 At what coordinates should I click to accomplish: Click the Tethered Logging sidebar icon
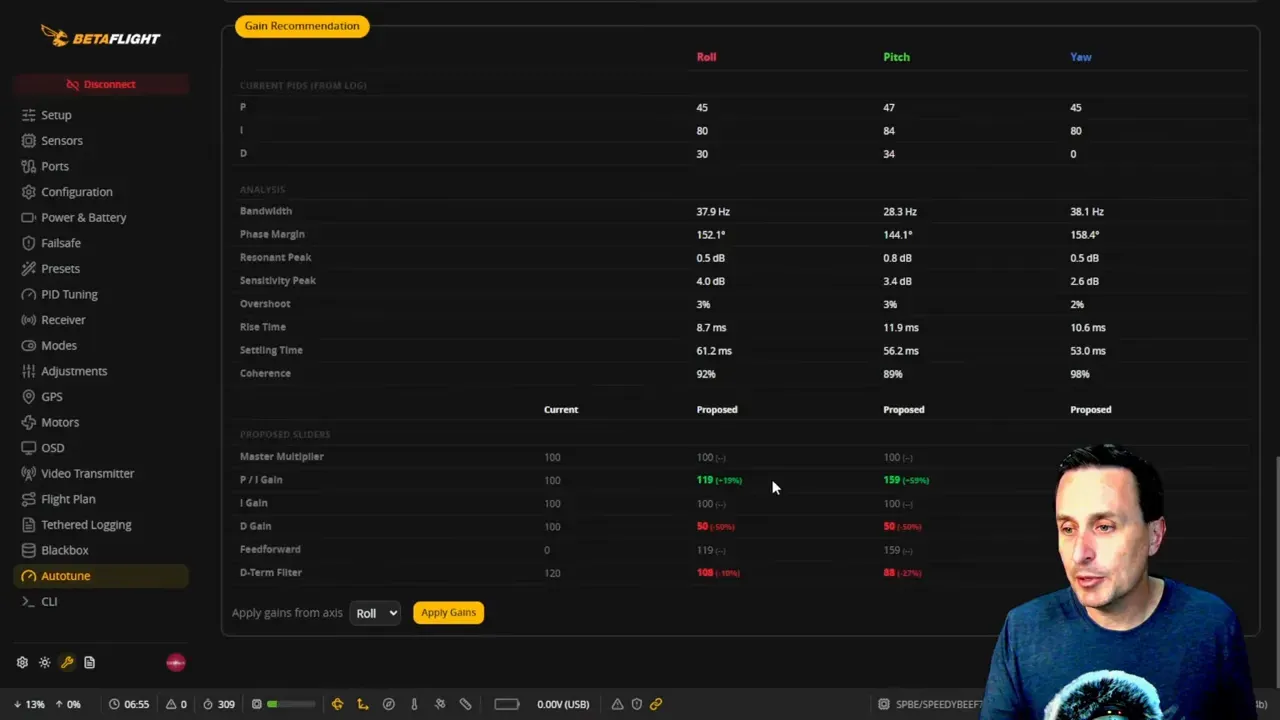tap(29, 525)
